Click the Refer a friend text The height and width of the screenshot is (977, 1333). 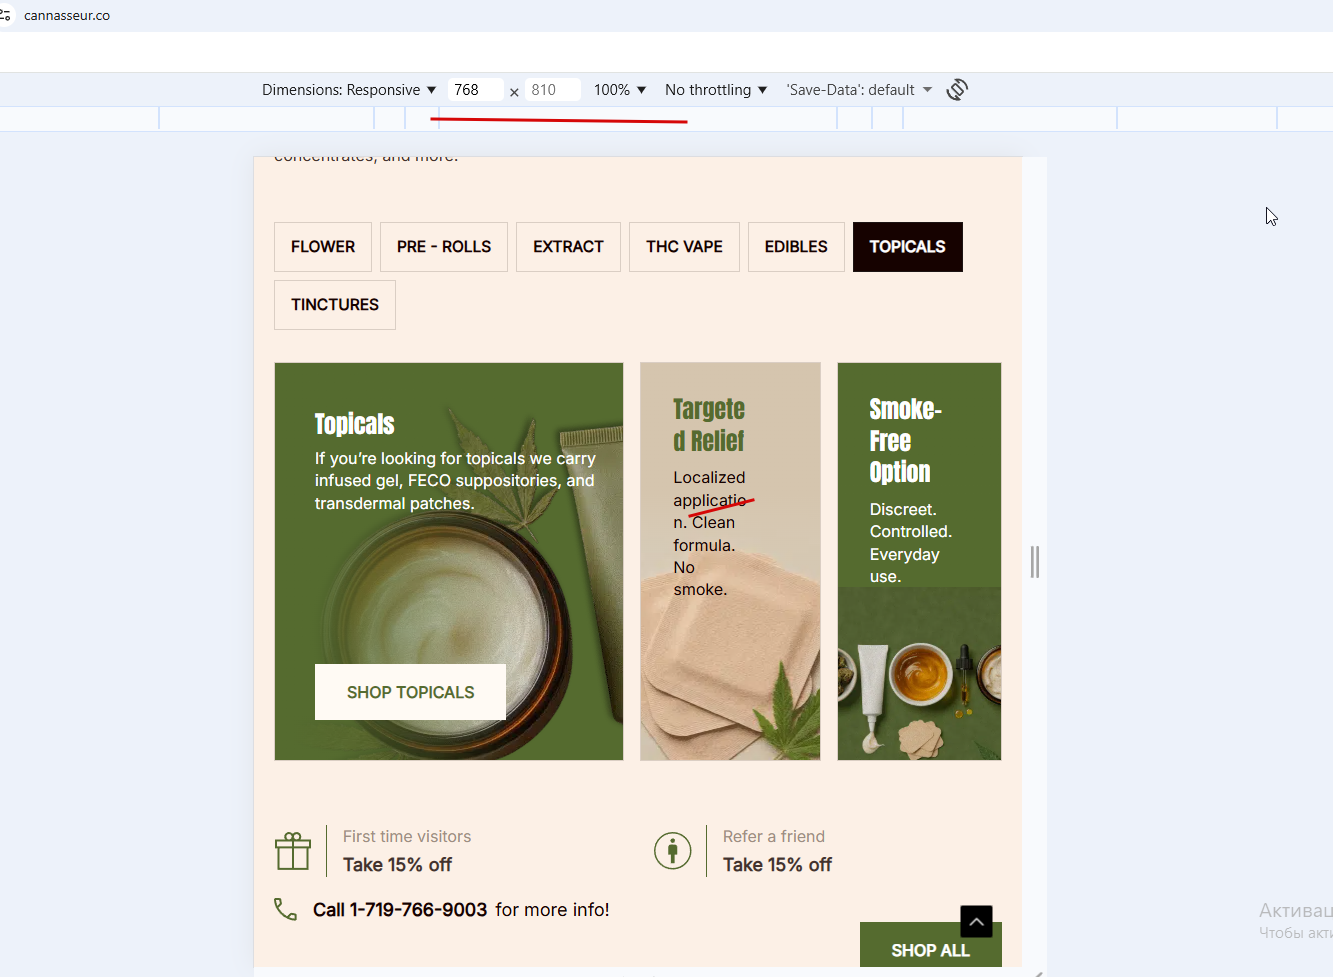[x=774, y=836]
